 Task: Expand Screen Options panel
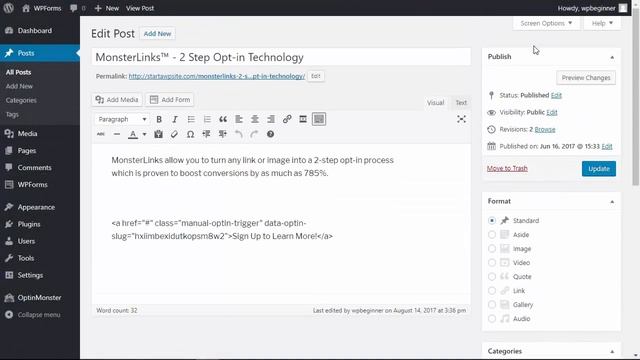(x=546, y=23)
